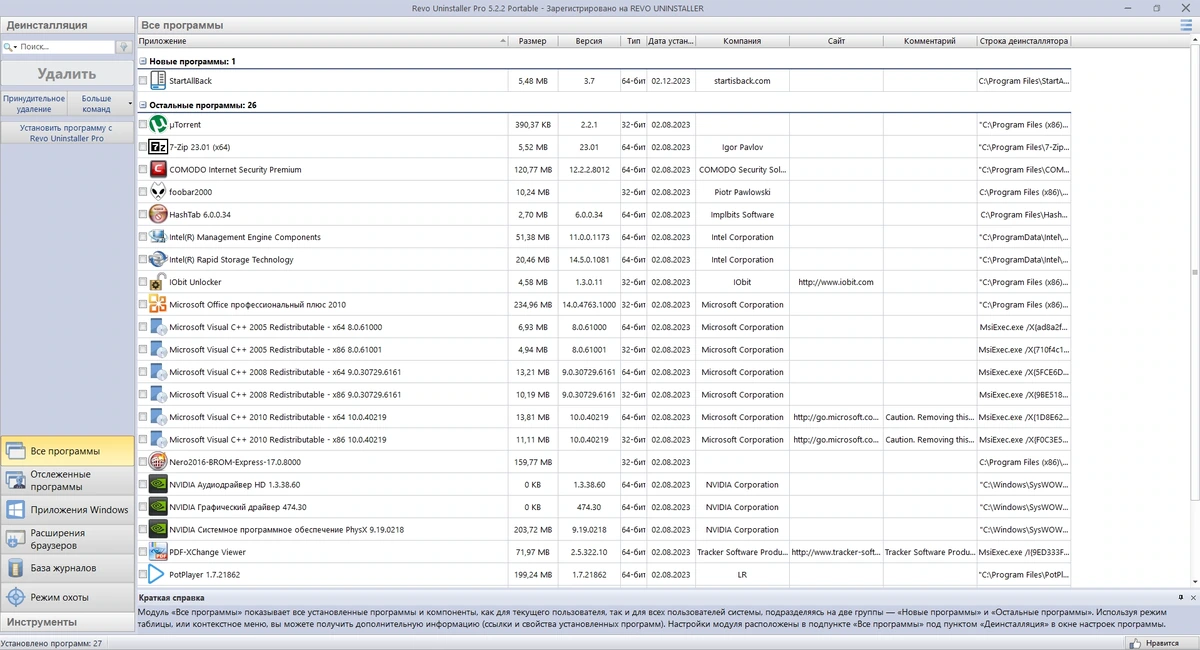Click the foobar2000 alien icon
Viewport: 1200px width, 650px height.
click(157, 192)
